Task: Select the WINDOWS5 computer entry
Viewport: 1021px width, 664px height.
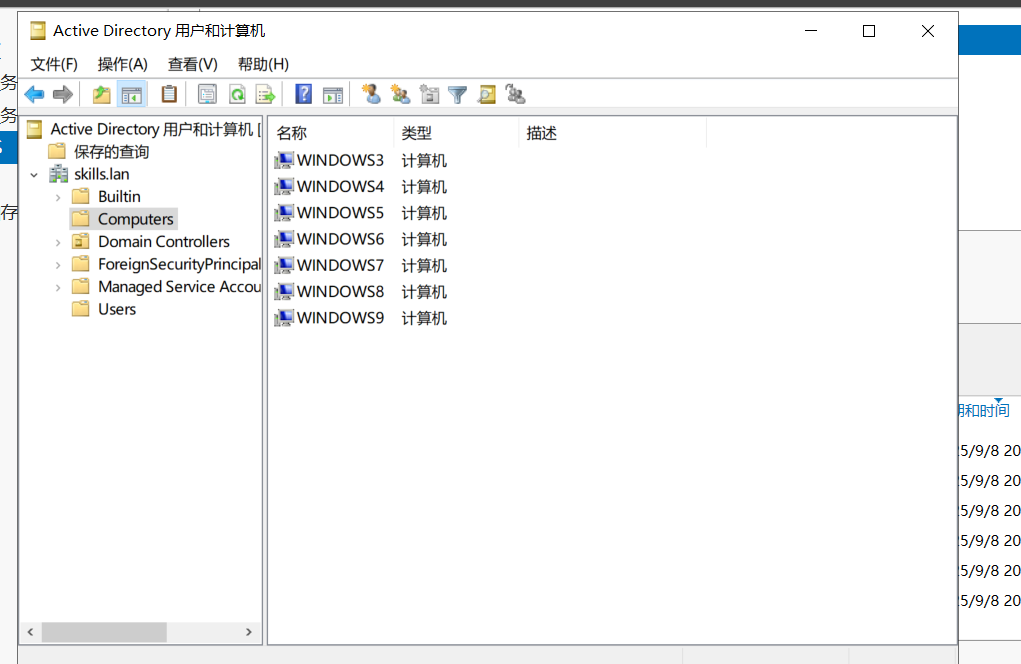Action: point(339,213)
